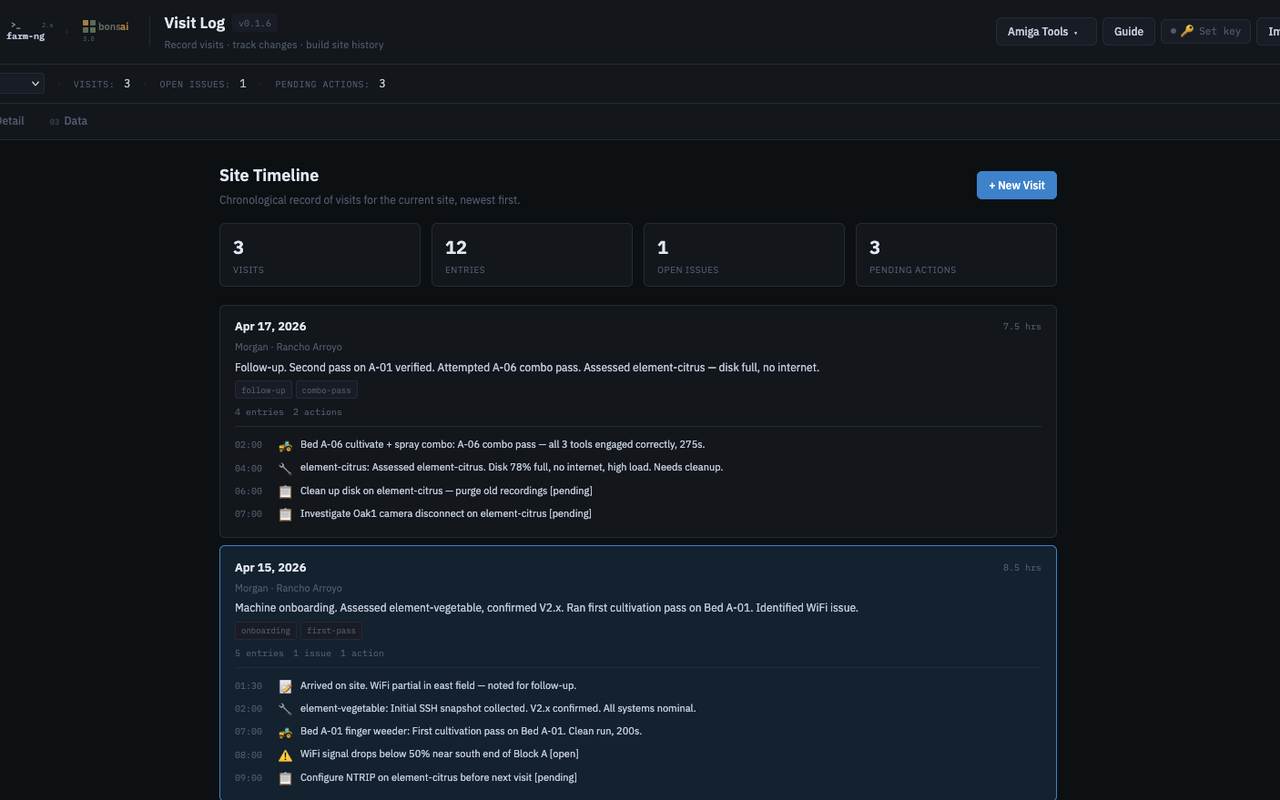The width and height of the screenshot is (1280, 800).
Task: Click tractor icon on Bed A-01 finger weeder entry
Action: pos(285,732)
